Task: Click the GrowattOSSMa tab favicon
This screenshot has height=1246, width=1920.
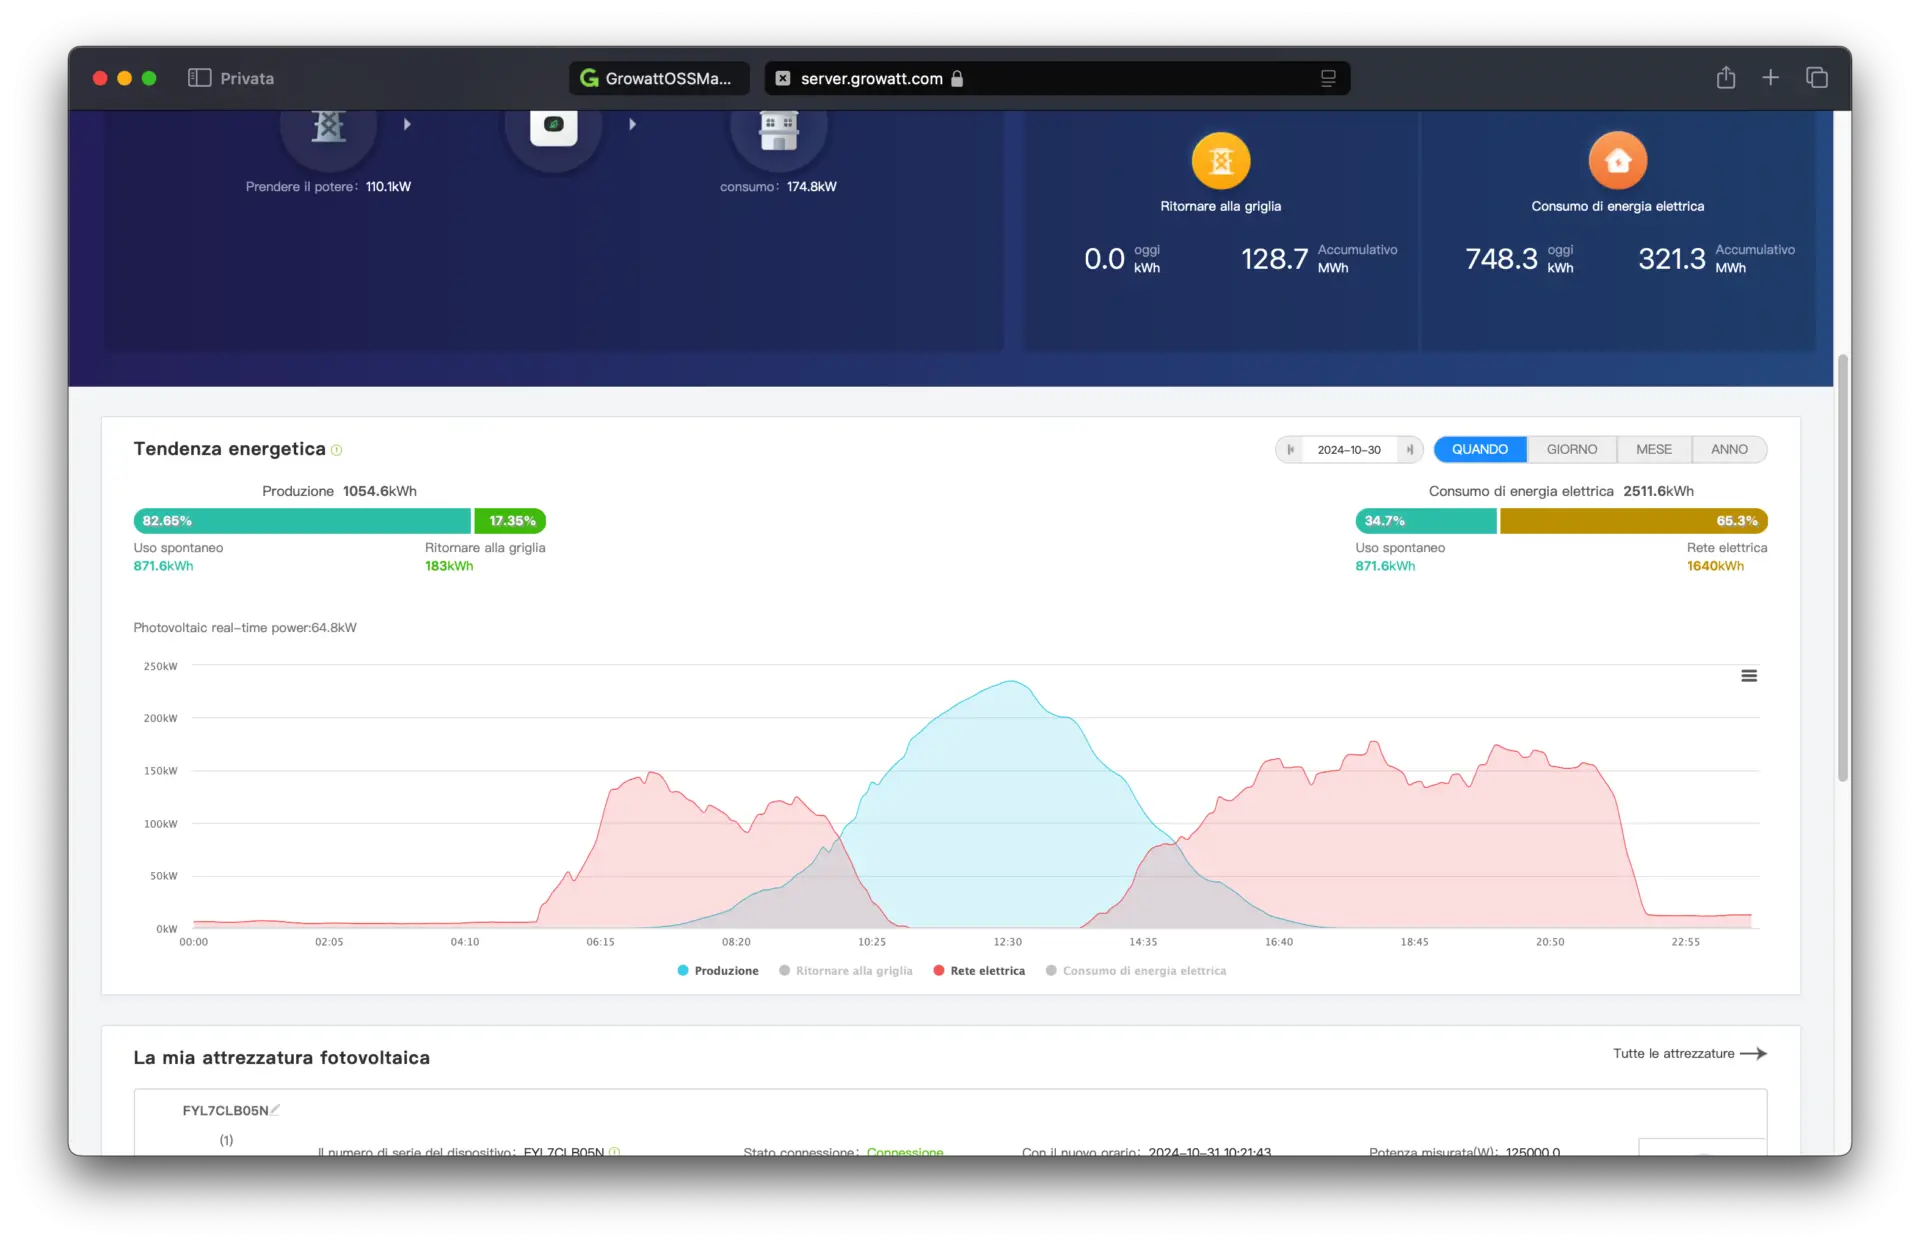Action: [x=589, y=78]
